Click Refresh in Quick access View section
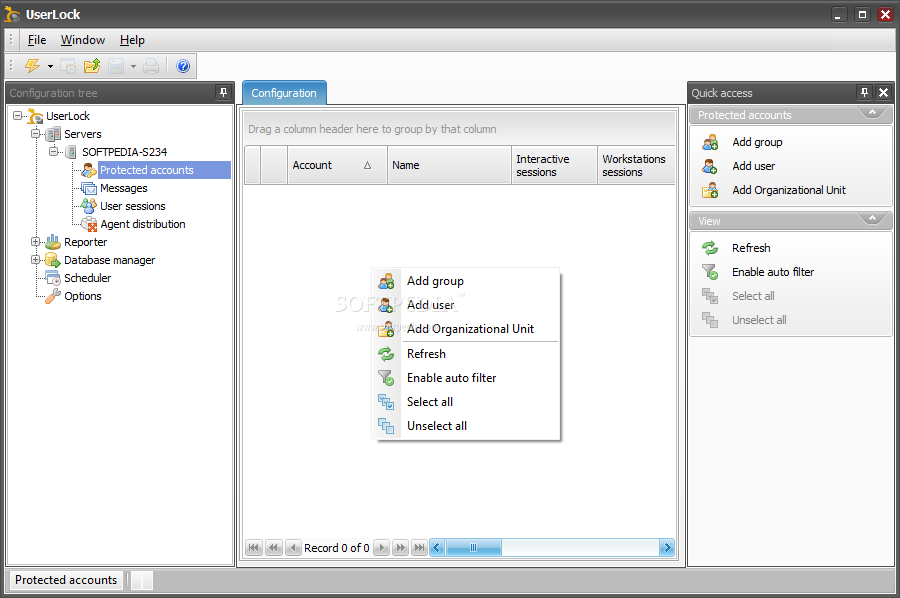Image resolution: width=900 pixels, height=598 pixels. click(751, 248)
